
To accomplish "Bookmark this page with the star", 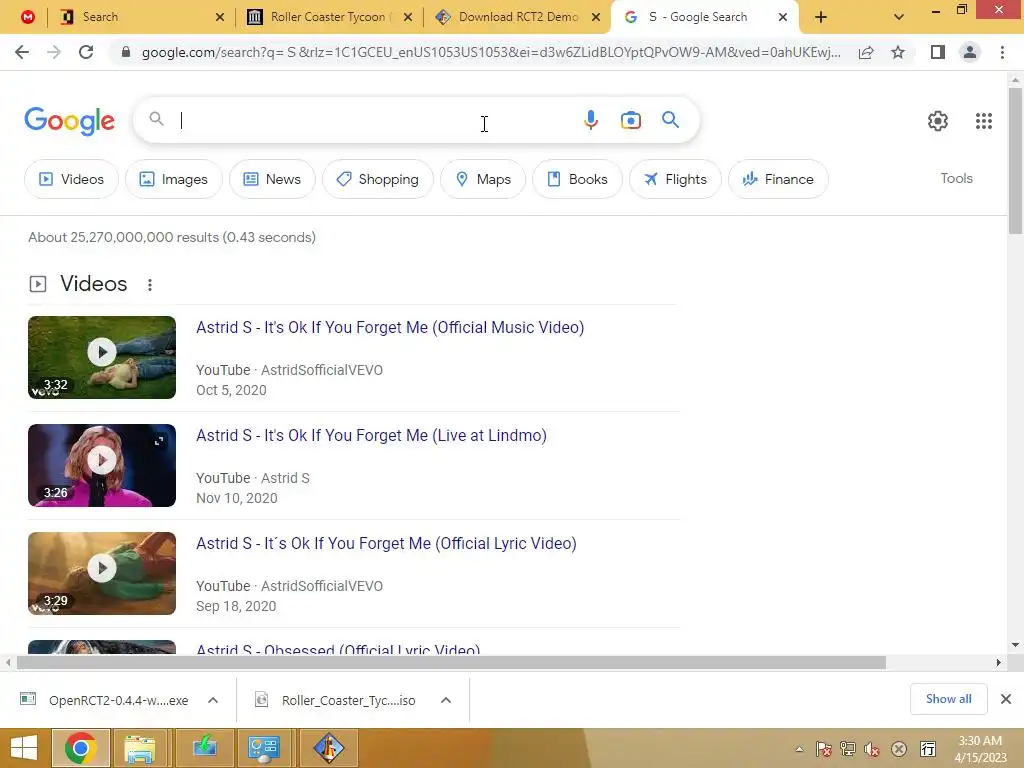I will coord(898,52).
